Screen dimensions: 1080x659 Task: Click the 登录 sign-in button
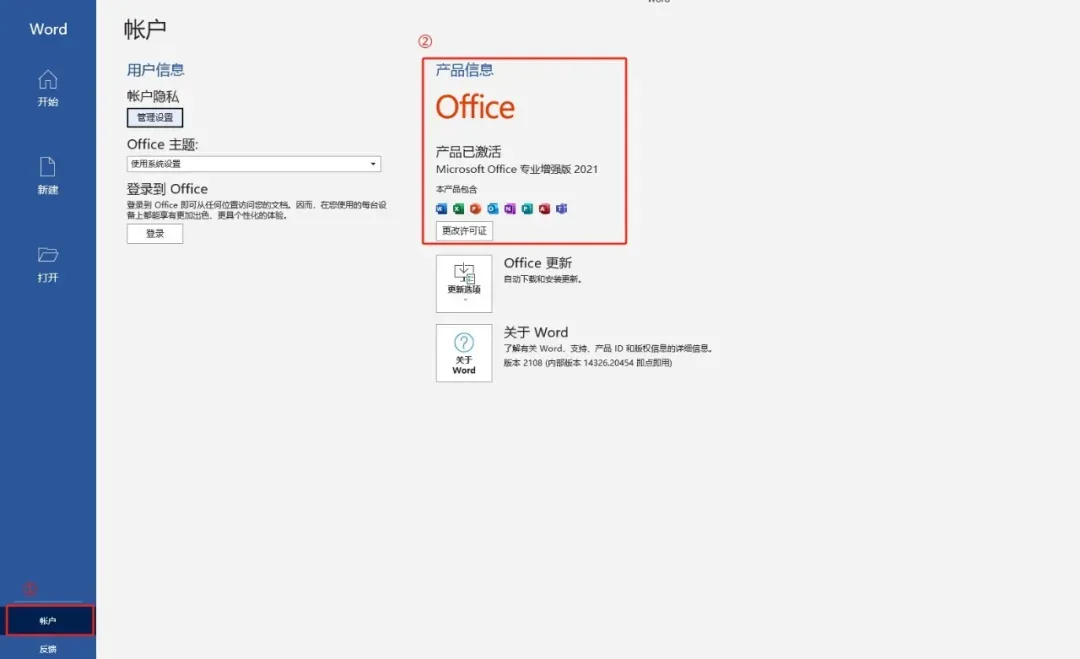155,233
